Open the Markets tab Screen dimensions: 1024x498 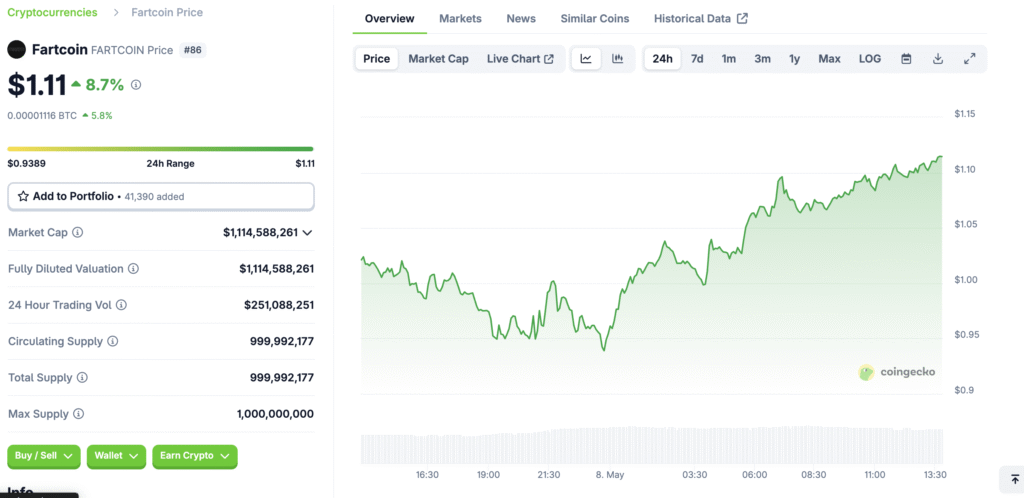coord(460,19)
